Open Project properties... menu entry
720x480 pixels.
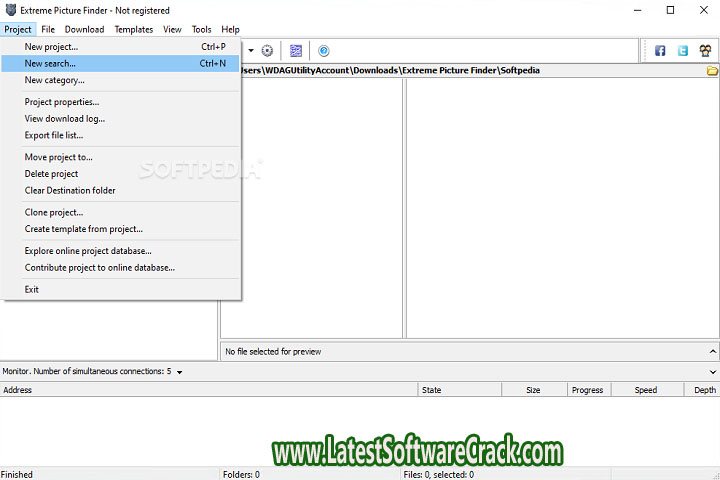pyautogui.click(x=121, y=102)
